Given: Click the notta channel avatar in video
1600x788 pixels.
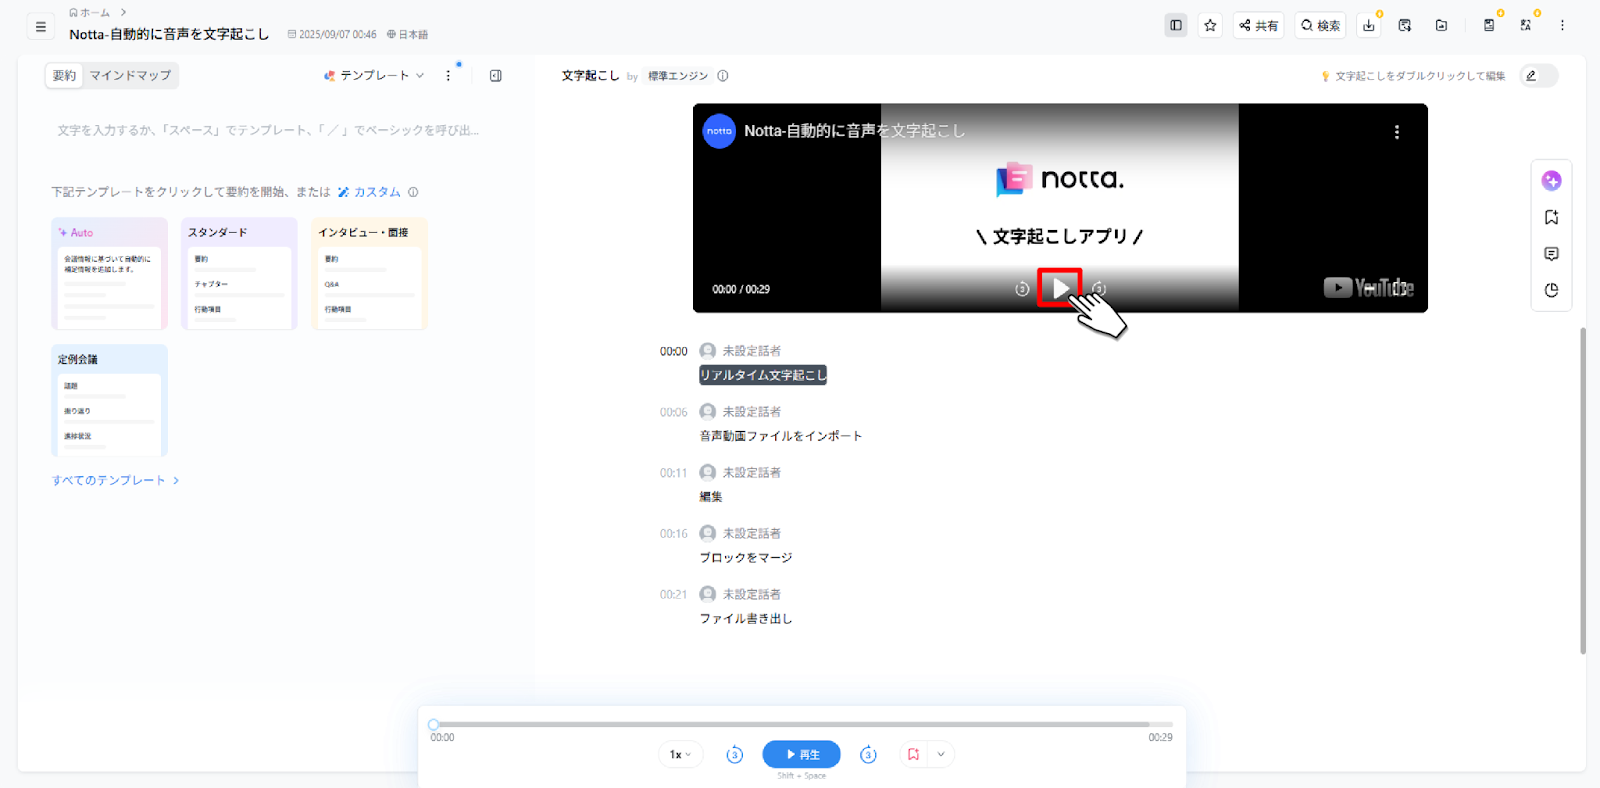Looking at the screenshot, I should [x=719, y=131].
